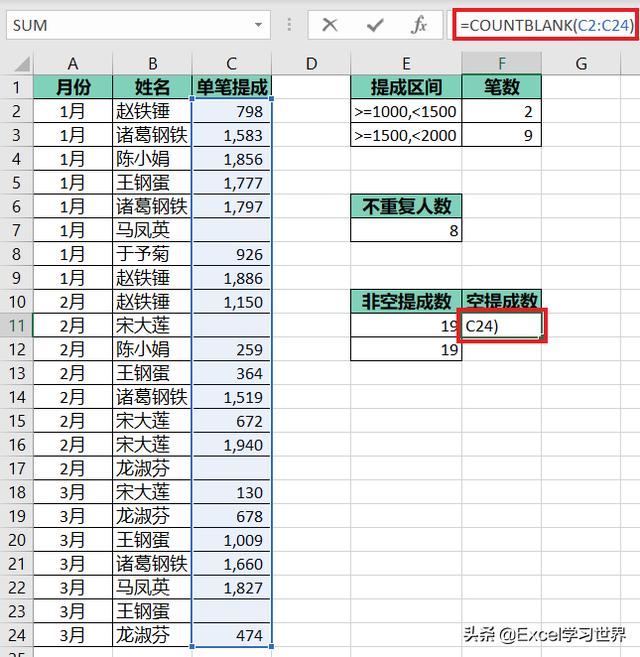This screenshot has width=640, height=657.
Task: Select row 1 header
Action: pyautogui.click(x=16, y=87)
